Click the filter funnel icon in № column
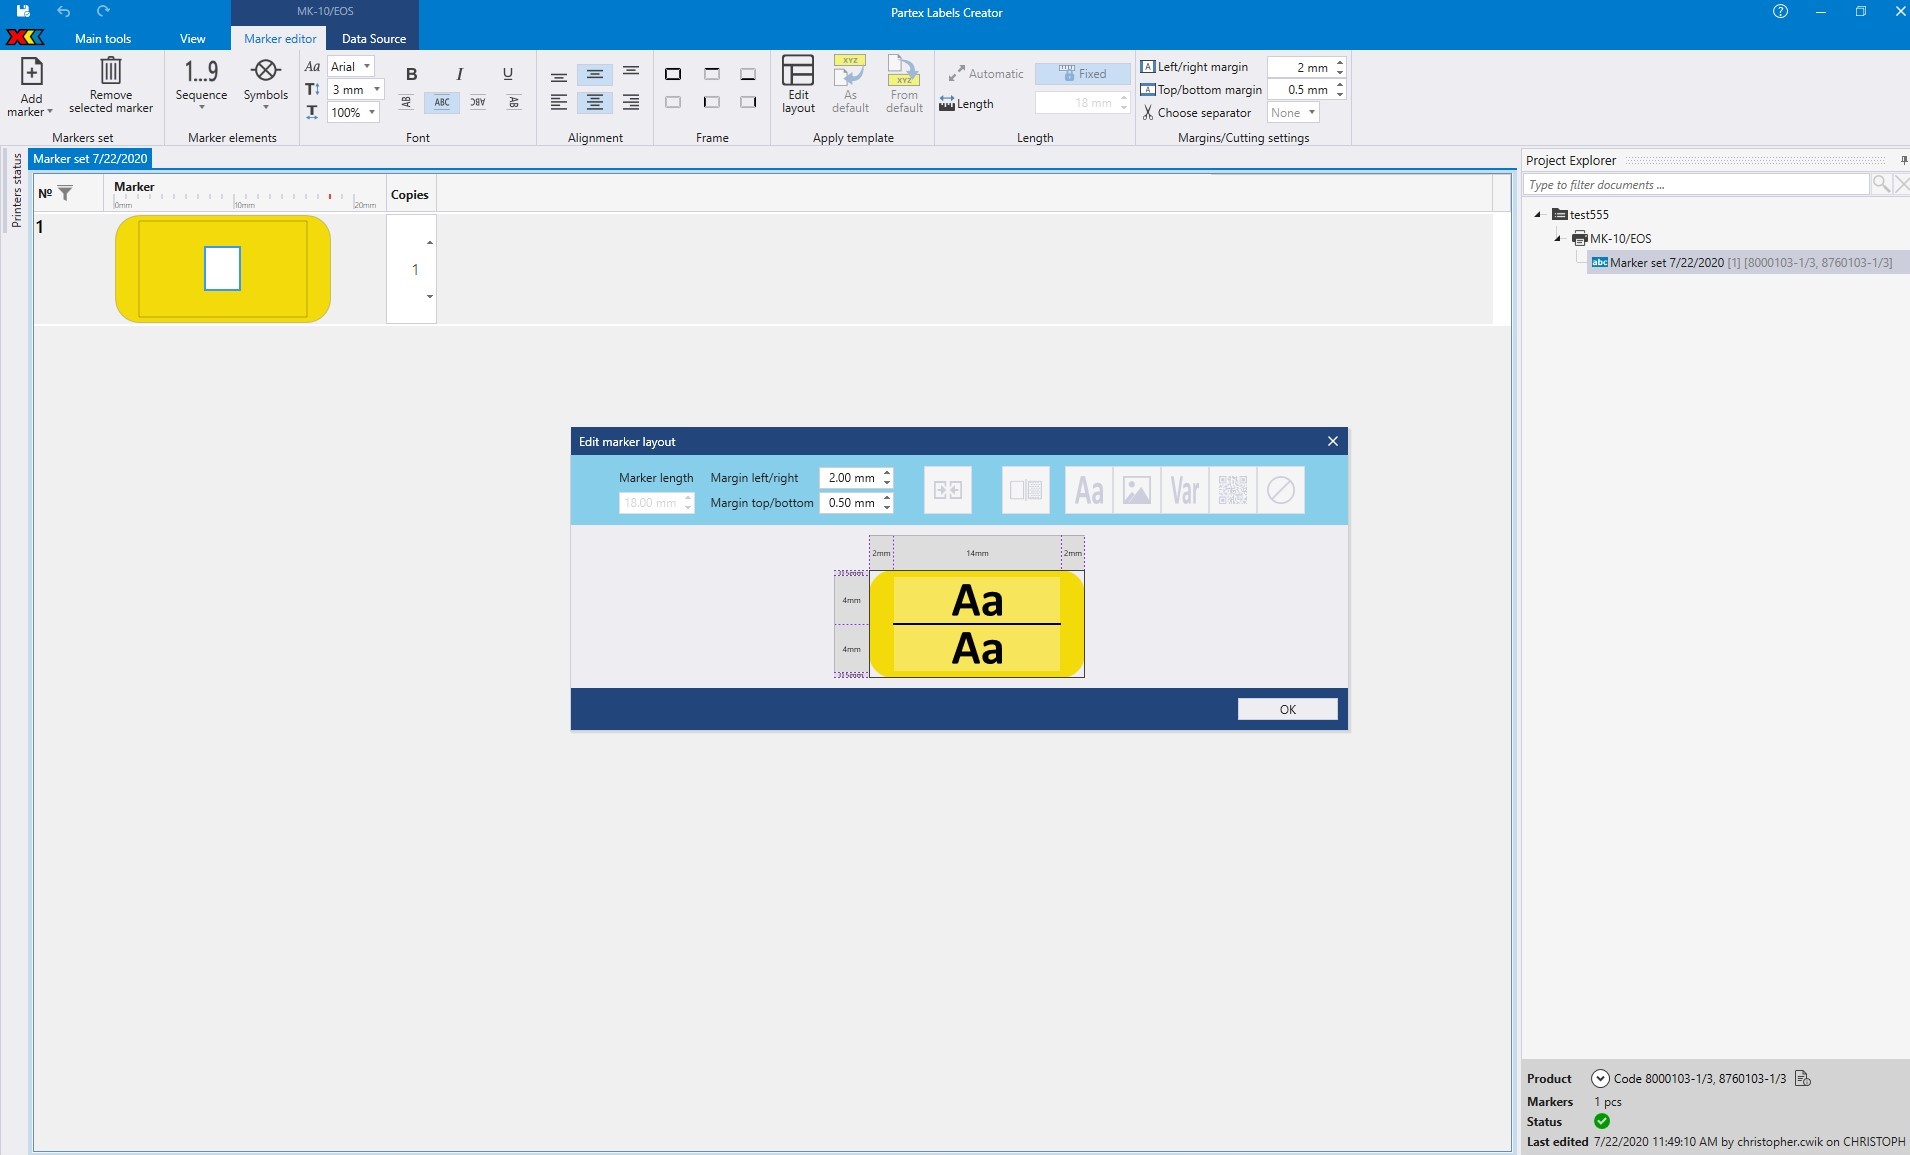Screen dimensions: 1910x1155 click(65, 193)
